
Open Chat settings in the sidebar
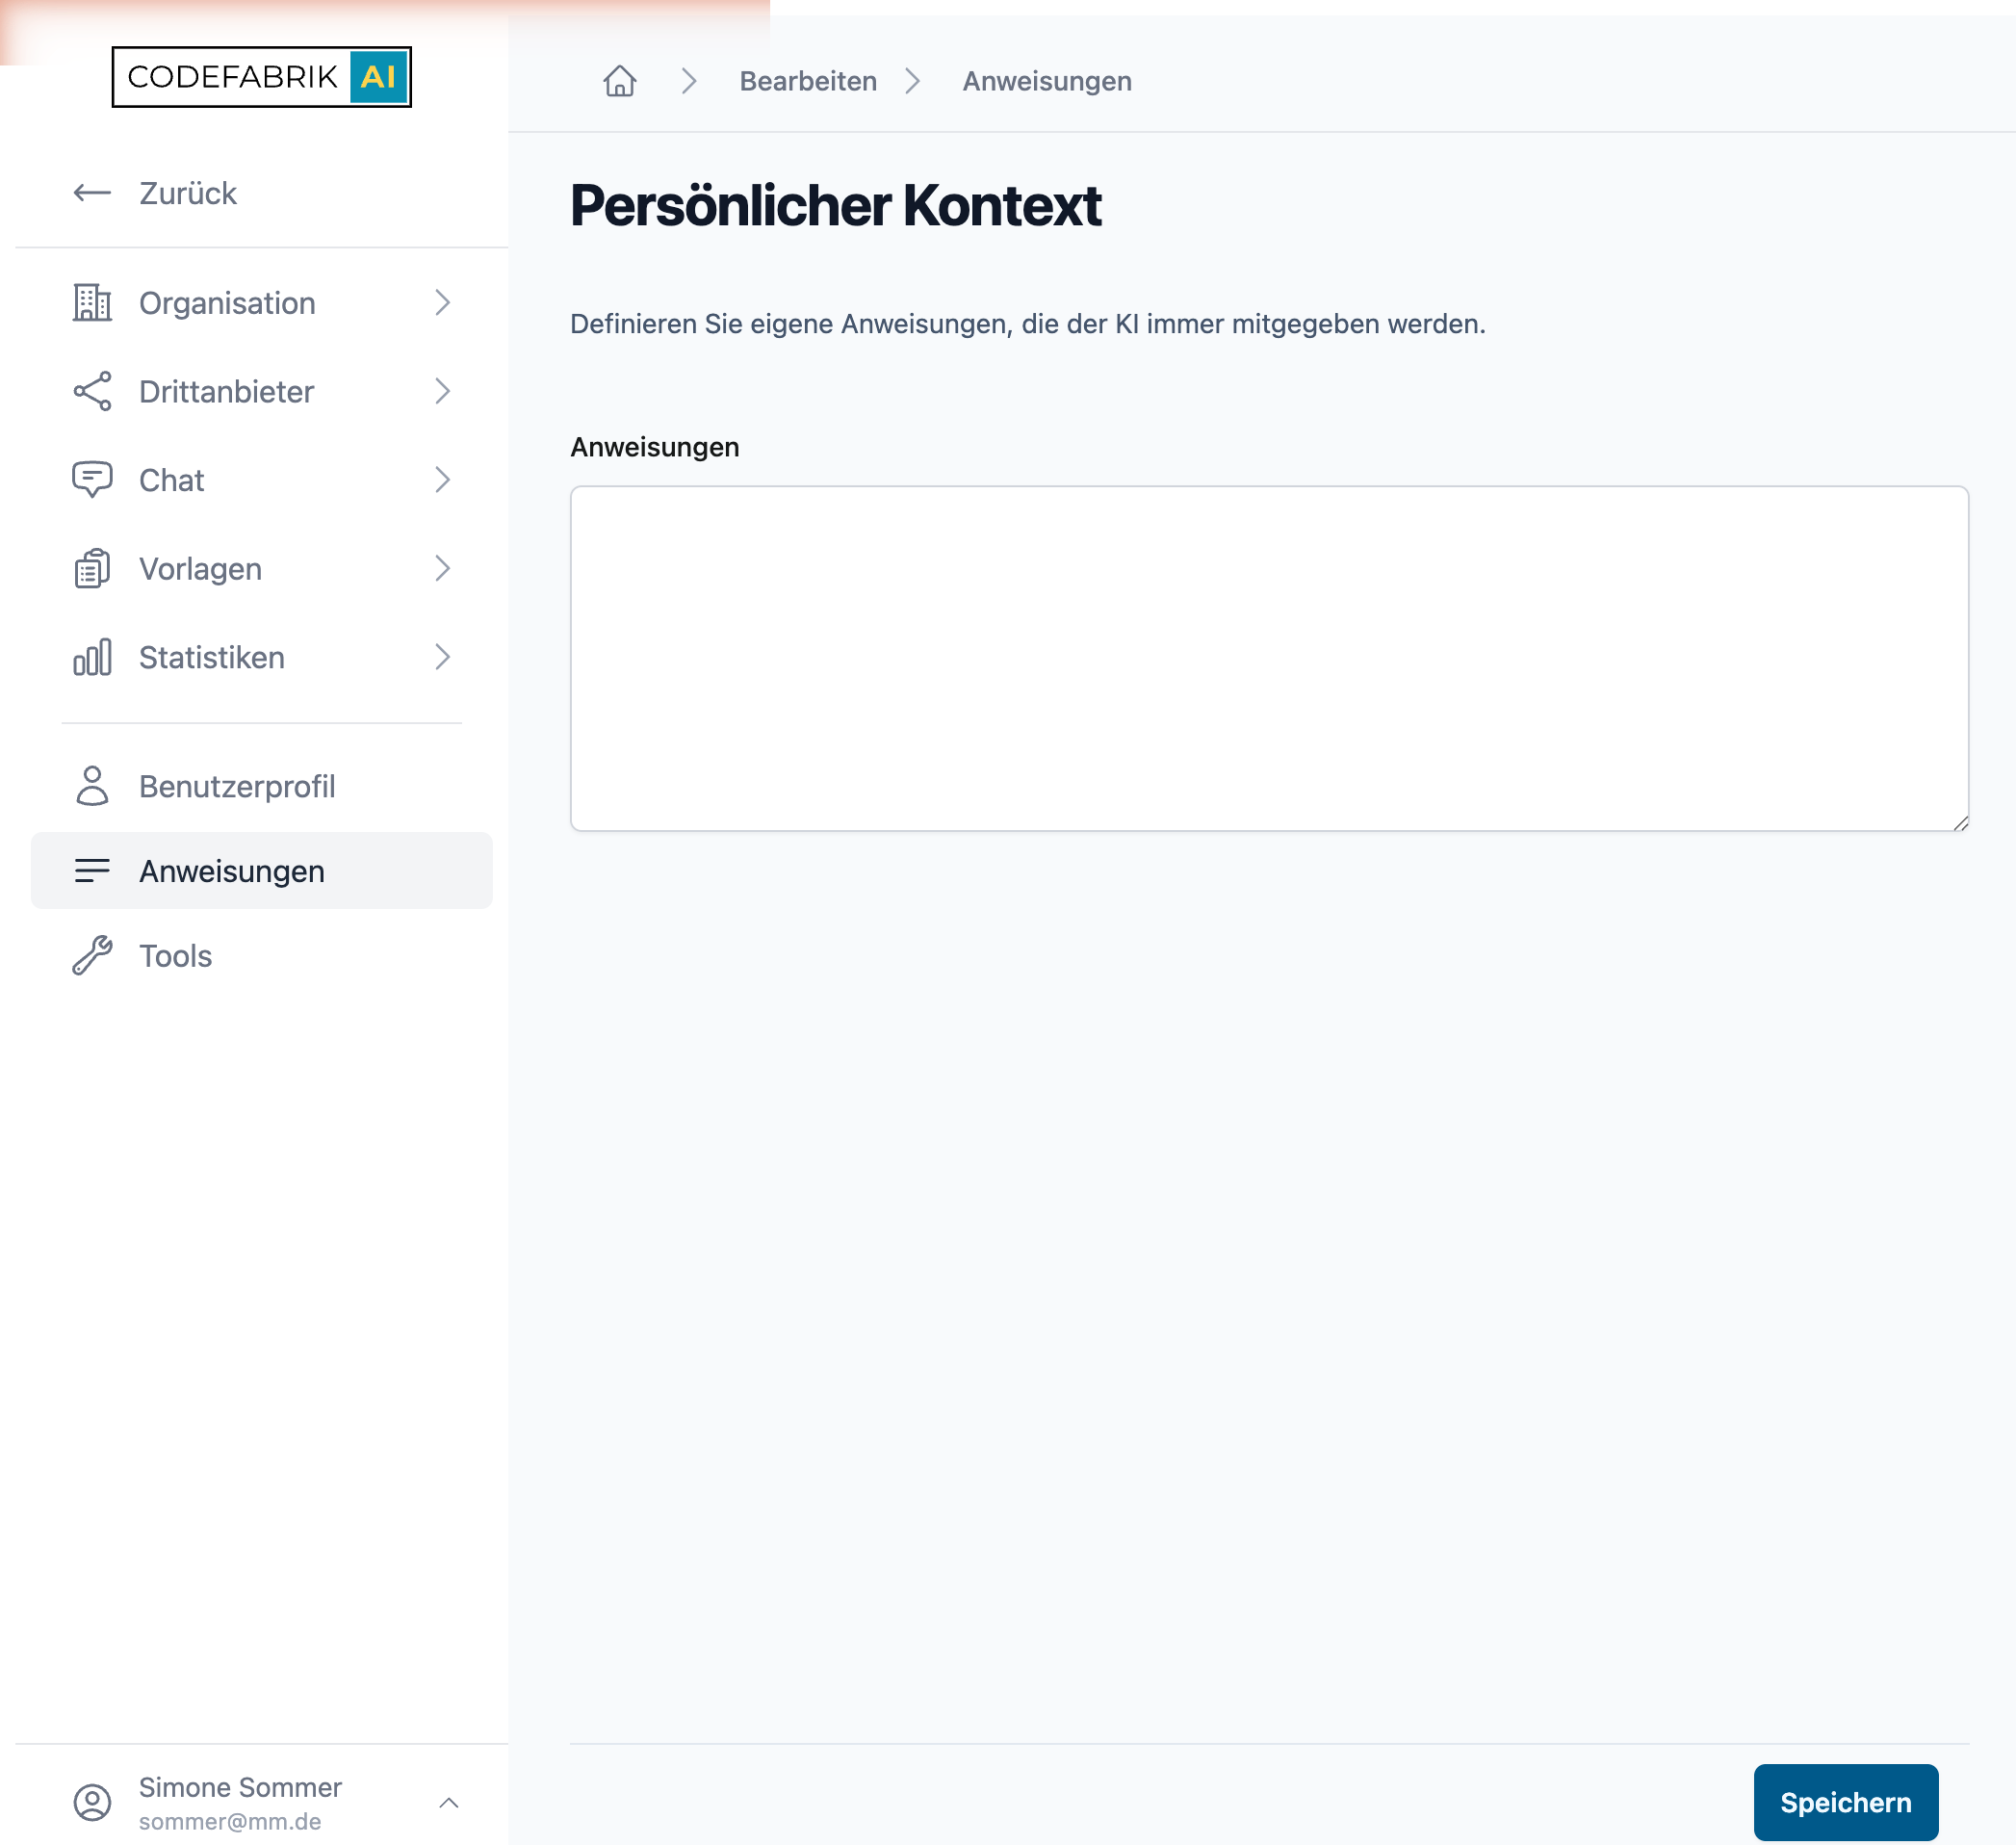click(262, 480)
